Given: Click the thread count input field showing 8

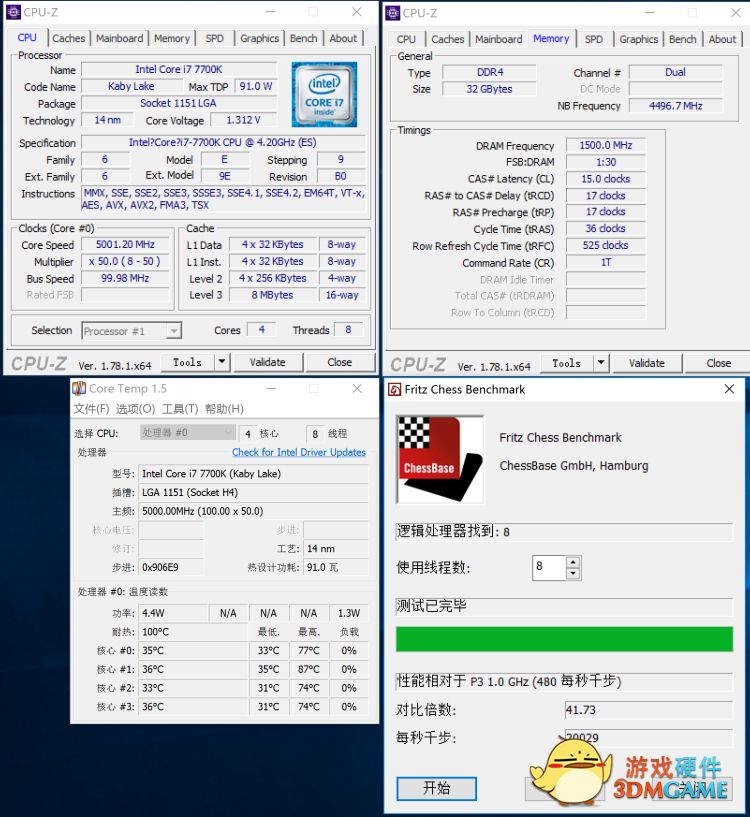Looking at the screenshot, I should 549,567.
